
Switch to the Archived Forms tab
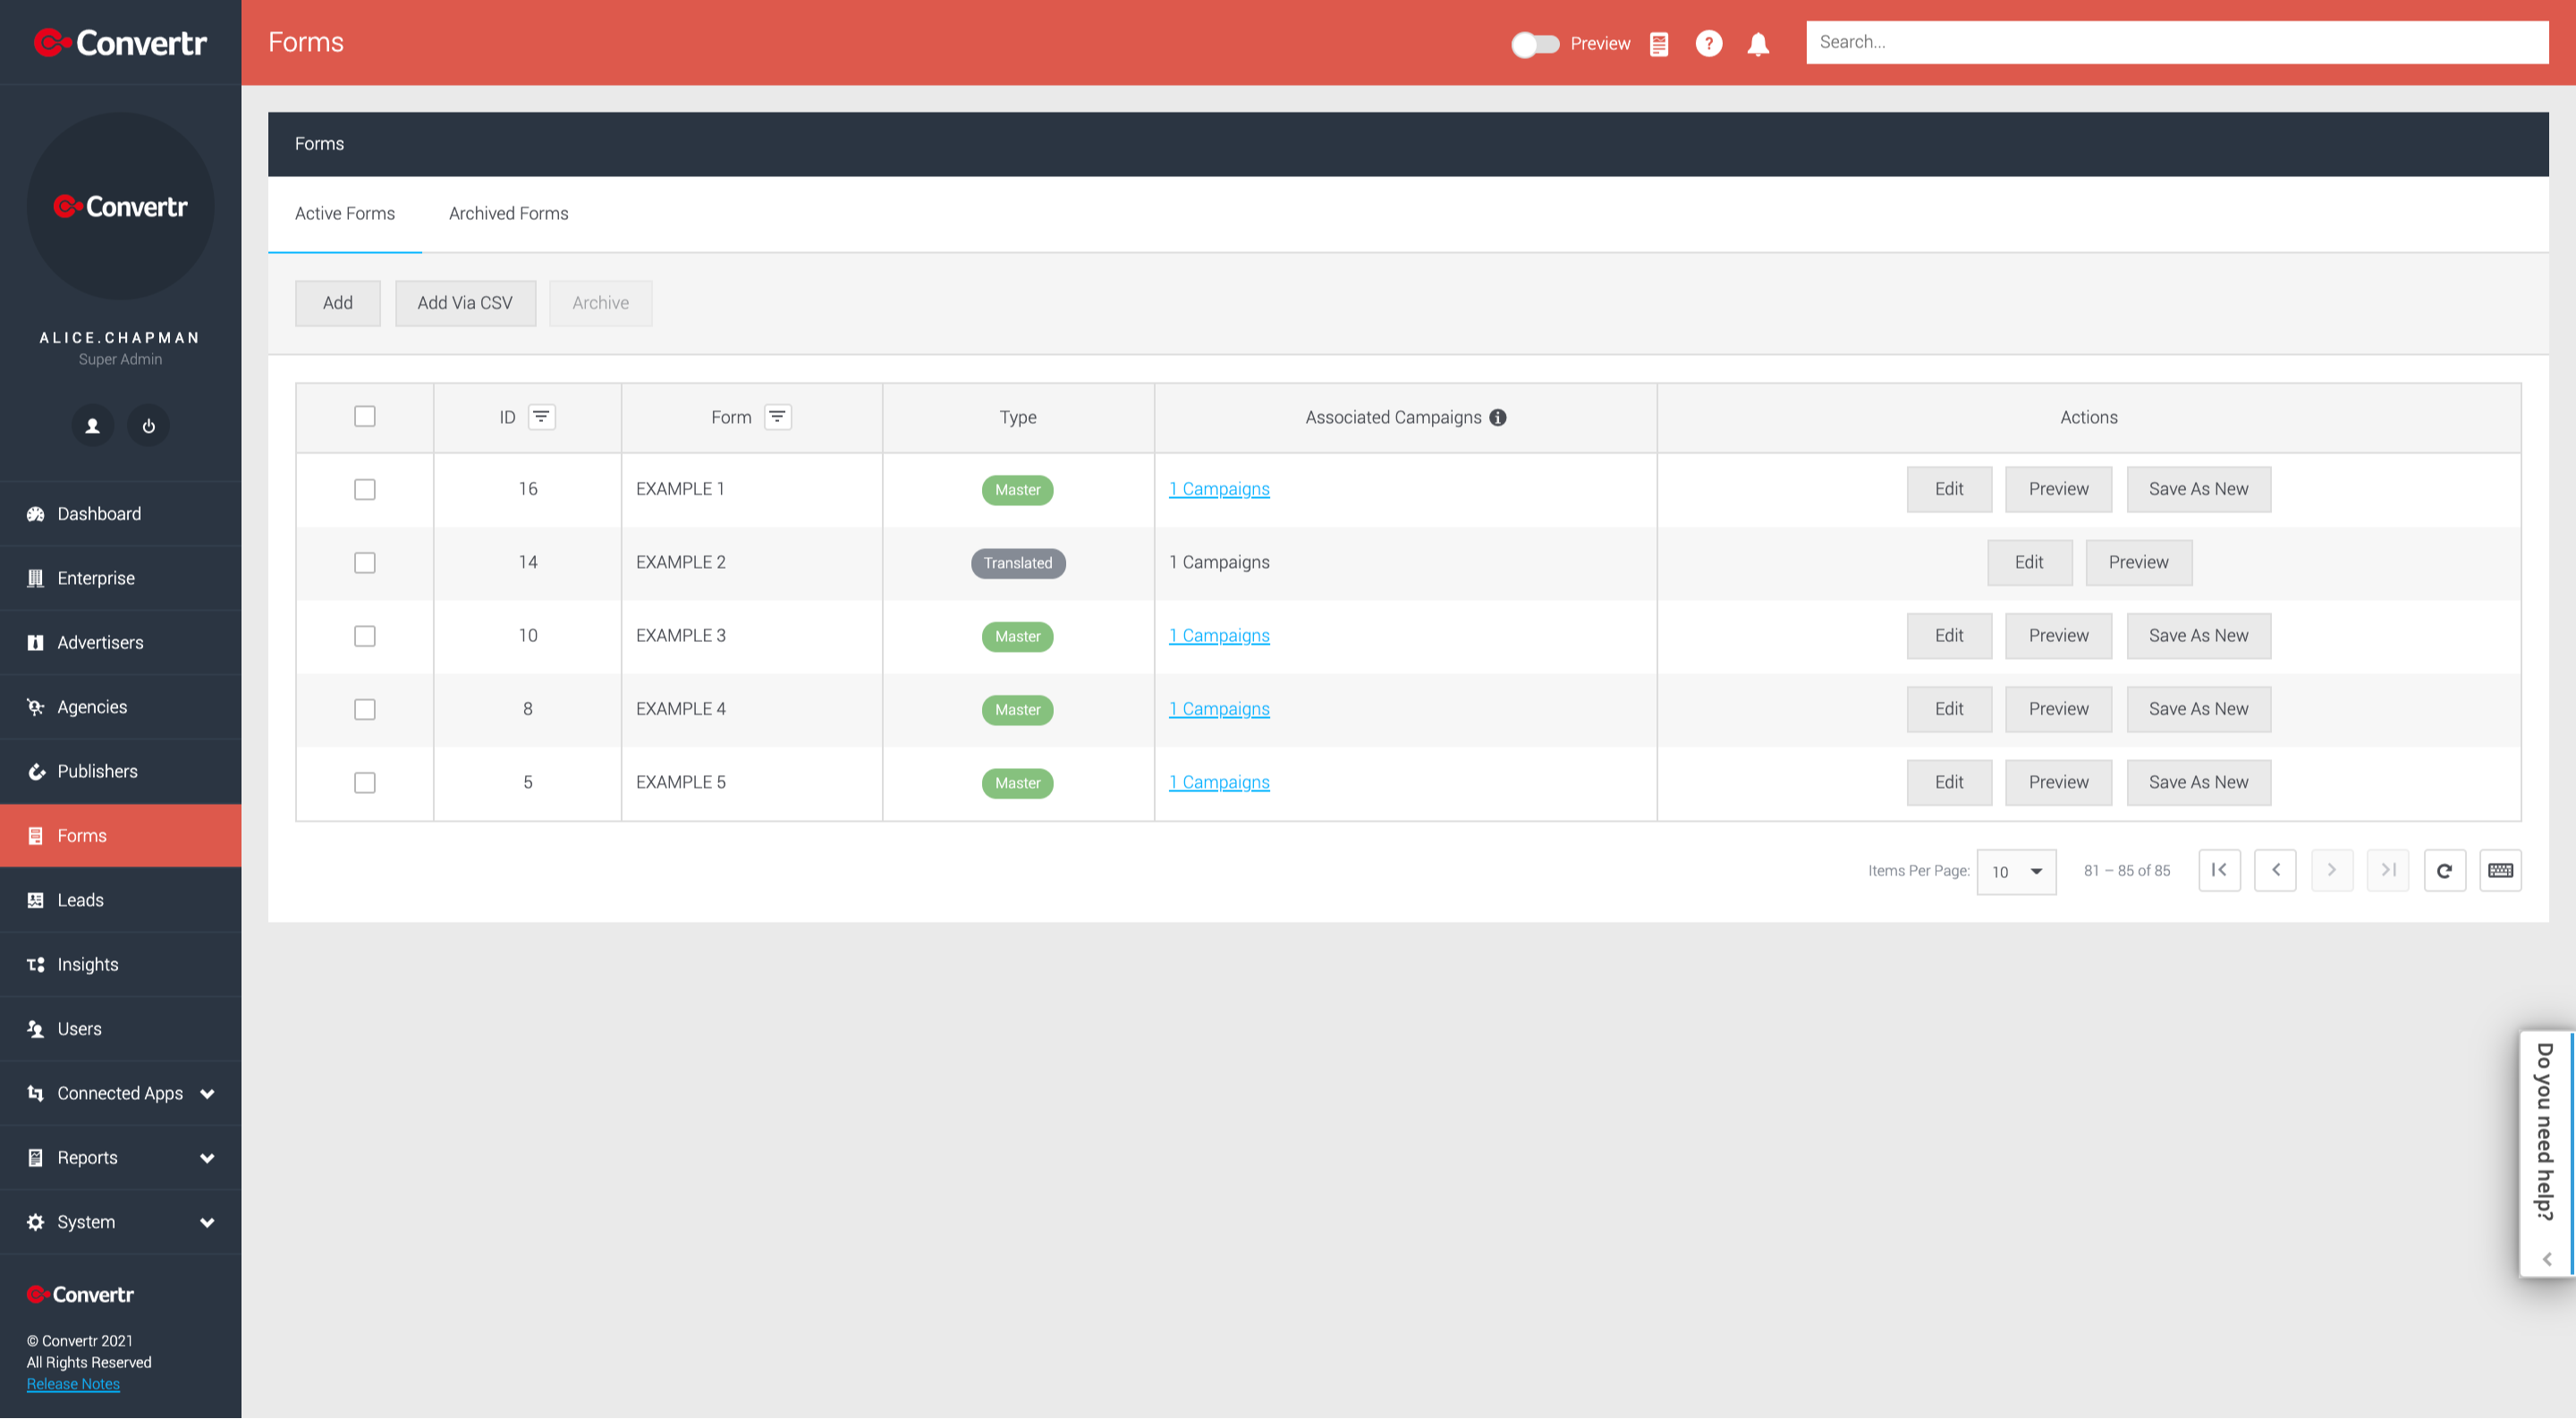(508, 214)
